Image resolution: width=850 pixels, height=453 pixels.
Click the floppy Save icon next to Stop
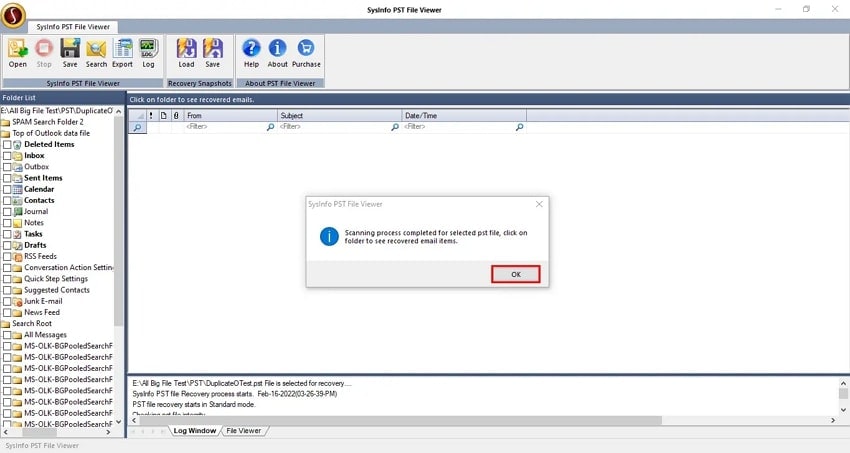pos(70,49)
